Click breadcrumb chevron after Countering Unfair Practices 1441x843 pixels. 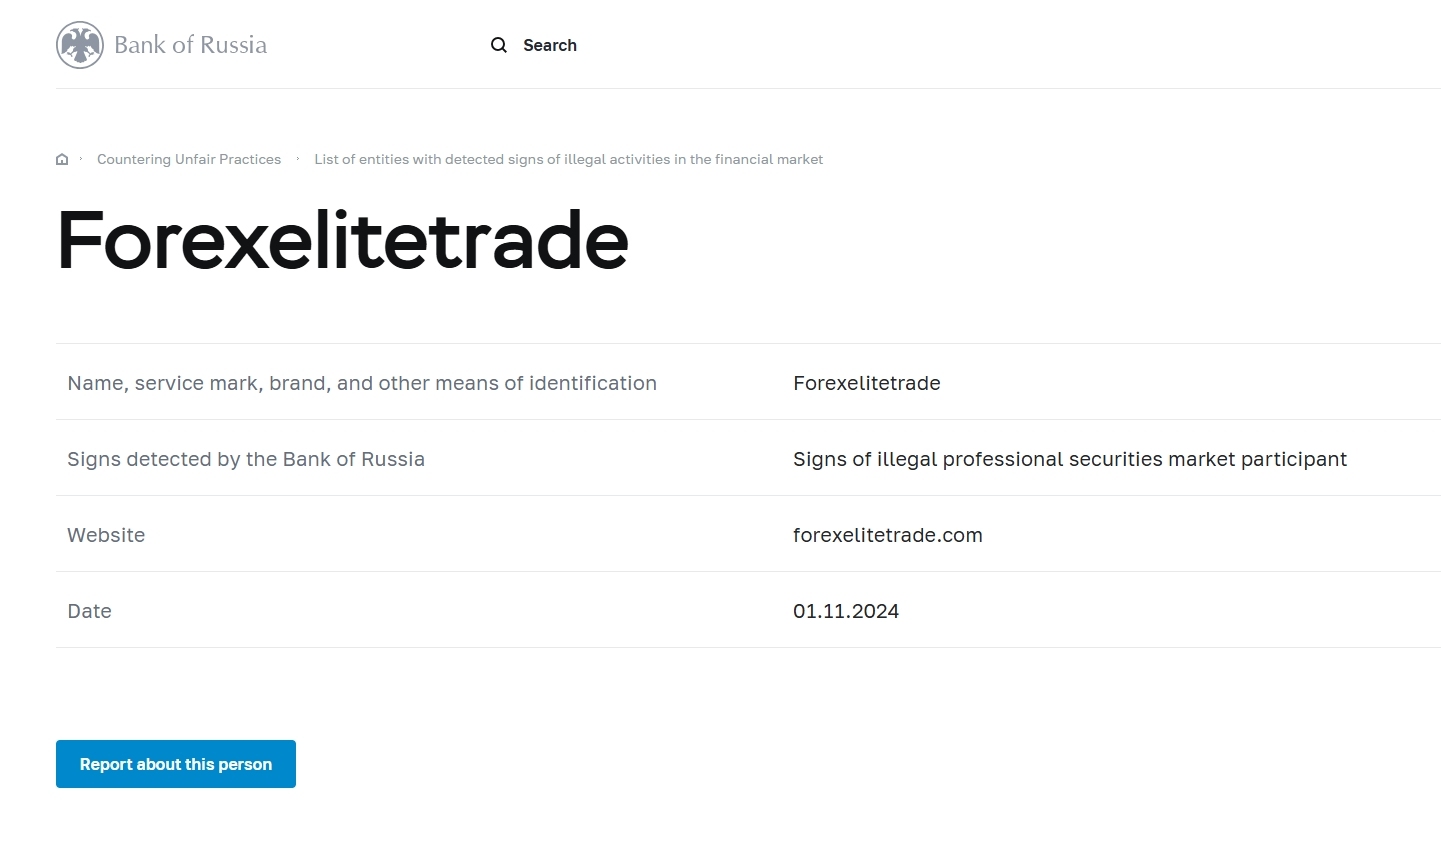(x=298, y=159)
